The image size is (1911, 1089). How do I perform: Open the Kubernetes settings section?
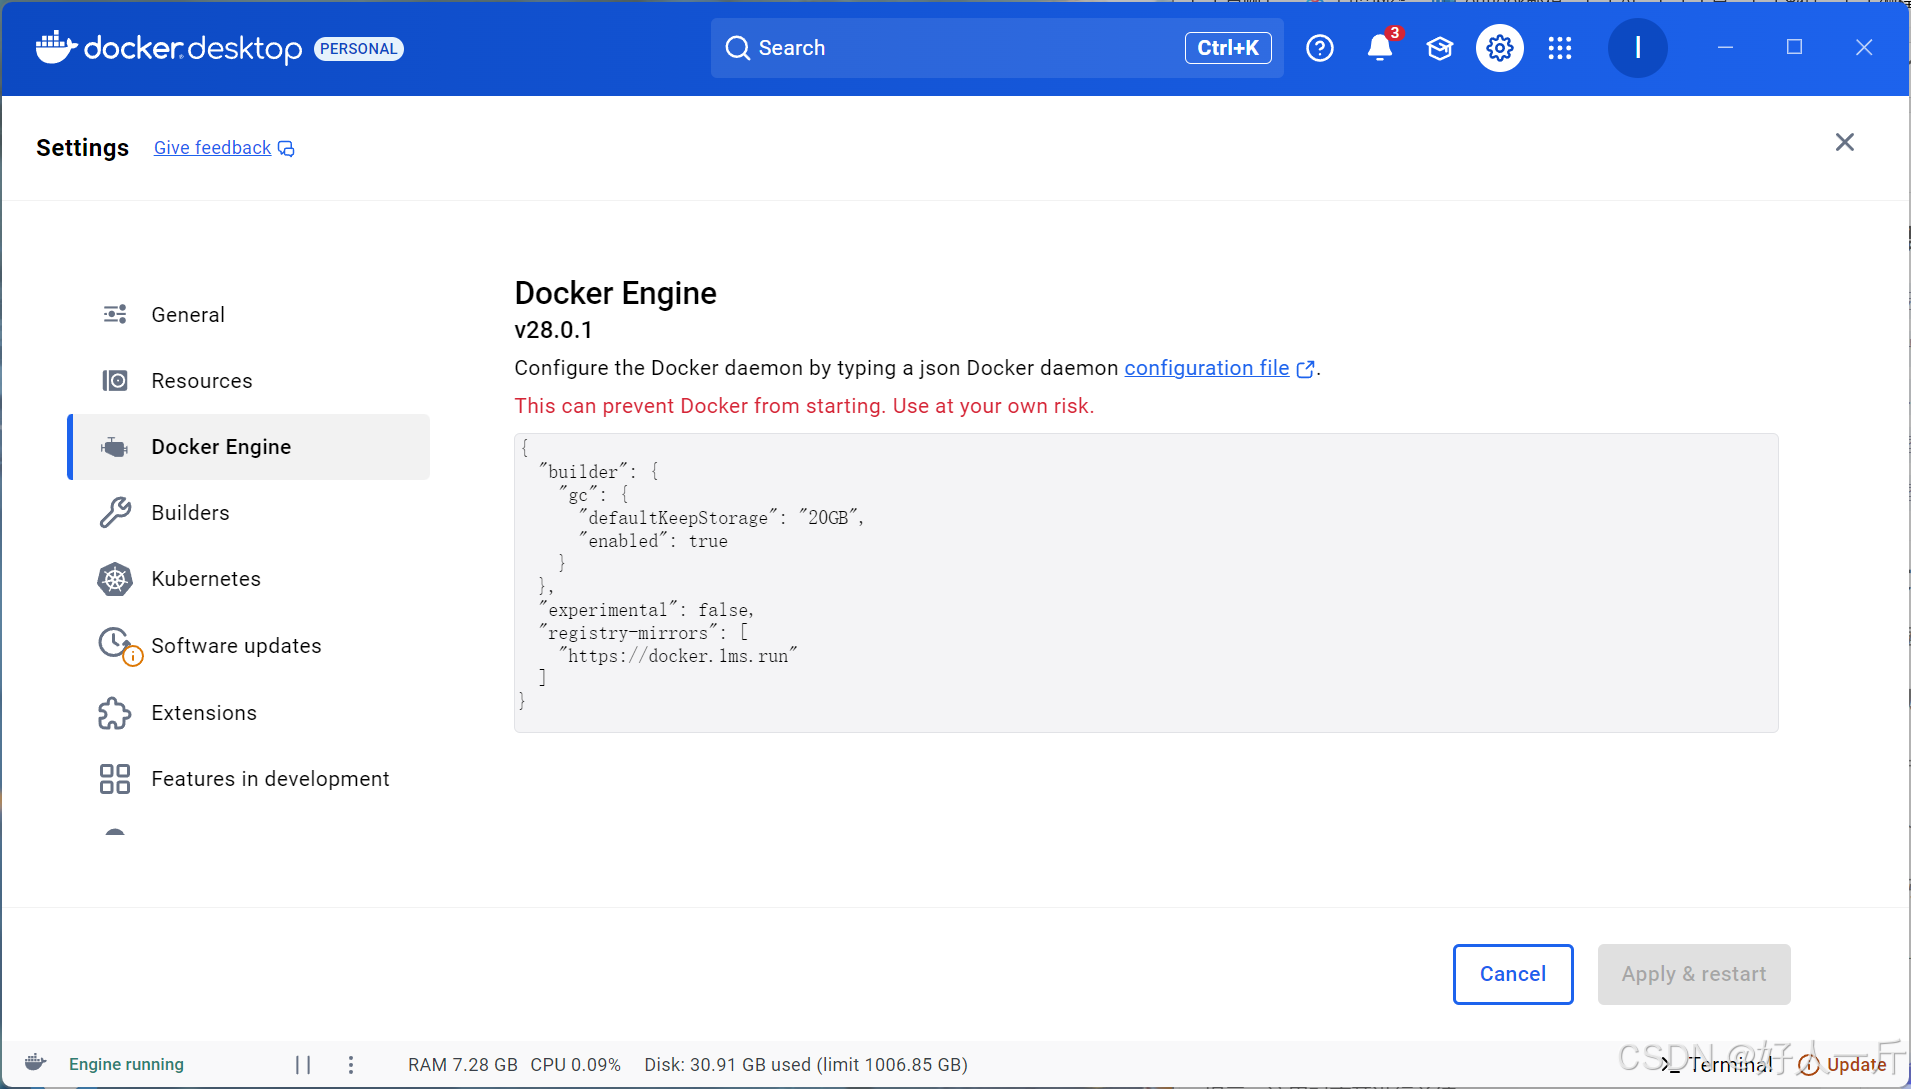pyautogui.click(x=249, y=579)
